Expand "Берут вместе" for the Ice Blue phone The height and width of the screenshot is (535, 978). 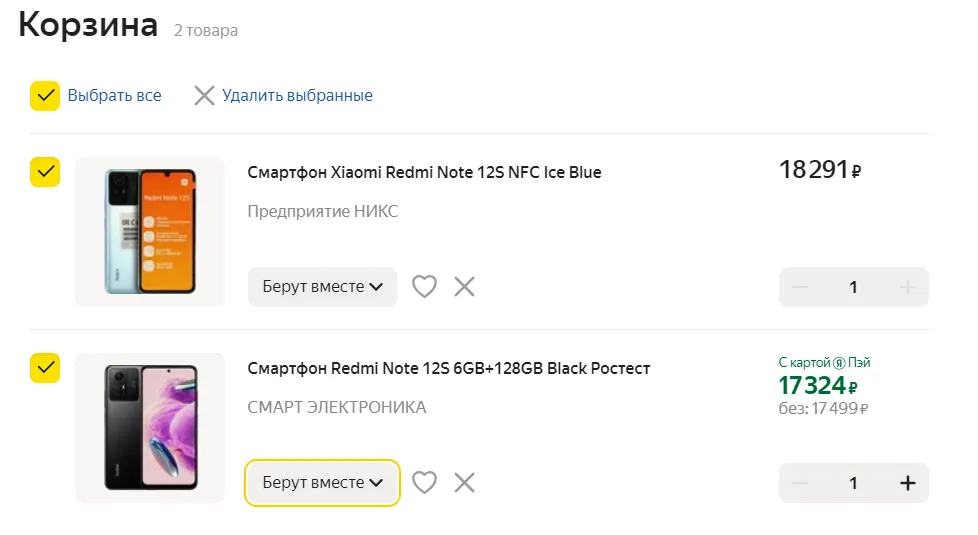pos(322,287)
